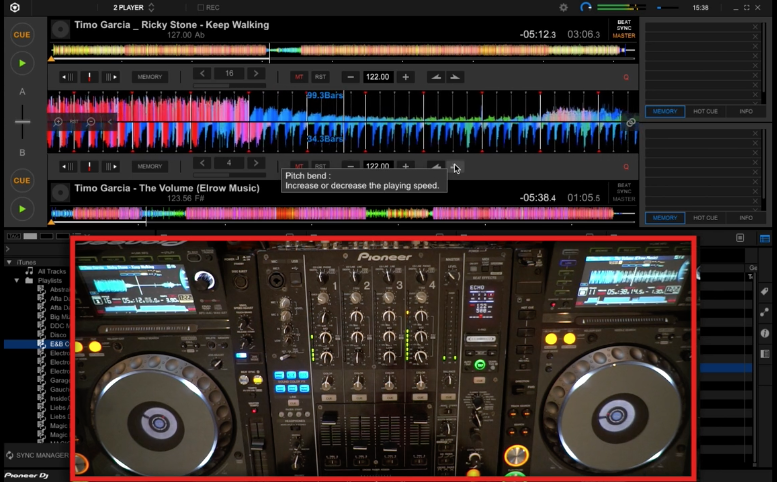Open the Disco playlist

pos(58,335)
